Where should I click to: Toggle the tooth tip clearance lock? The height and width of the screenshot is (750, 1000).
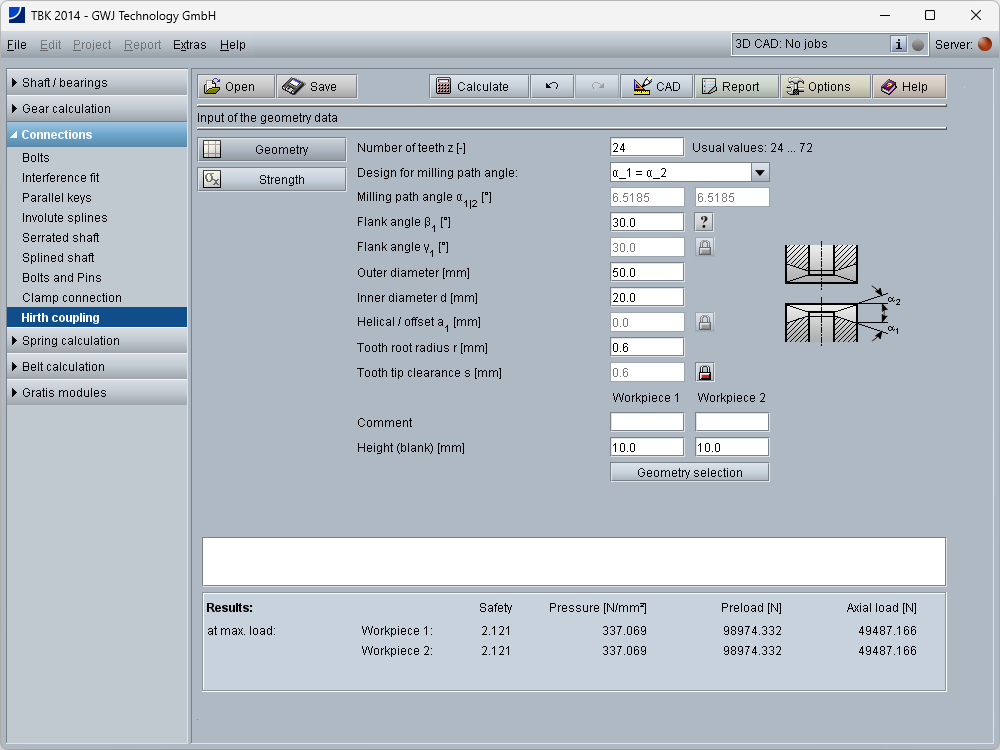pyautogui.click(x=705, y=373)
